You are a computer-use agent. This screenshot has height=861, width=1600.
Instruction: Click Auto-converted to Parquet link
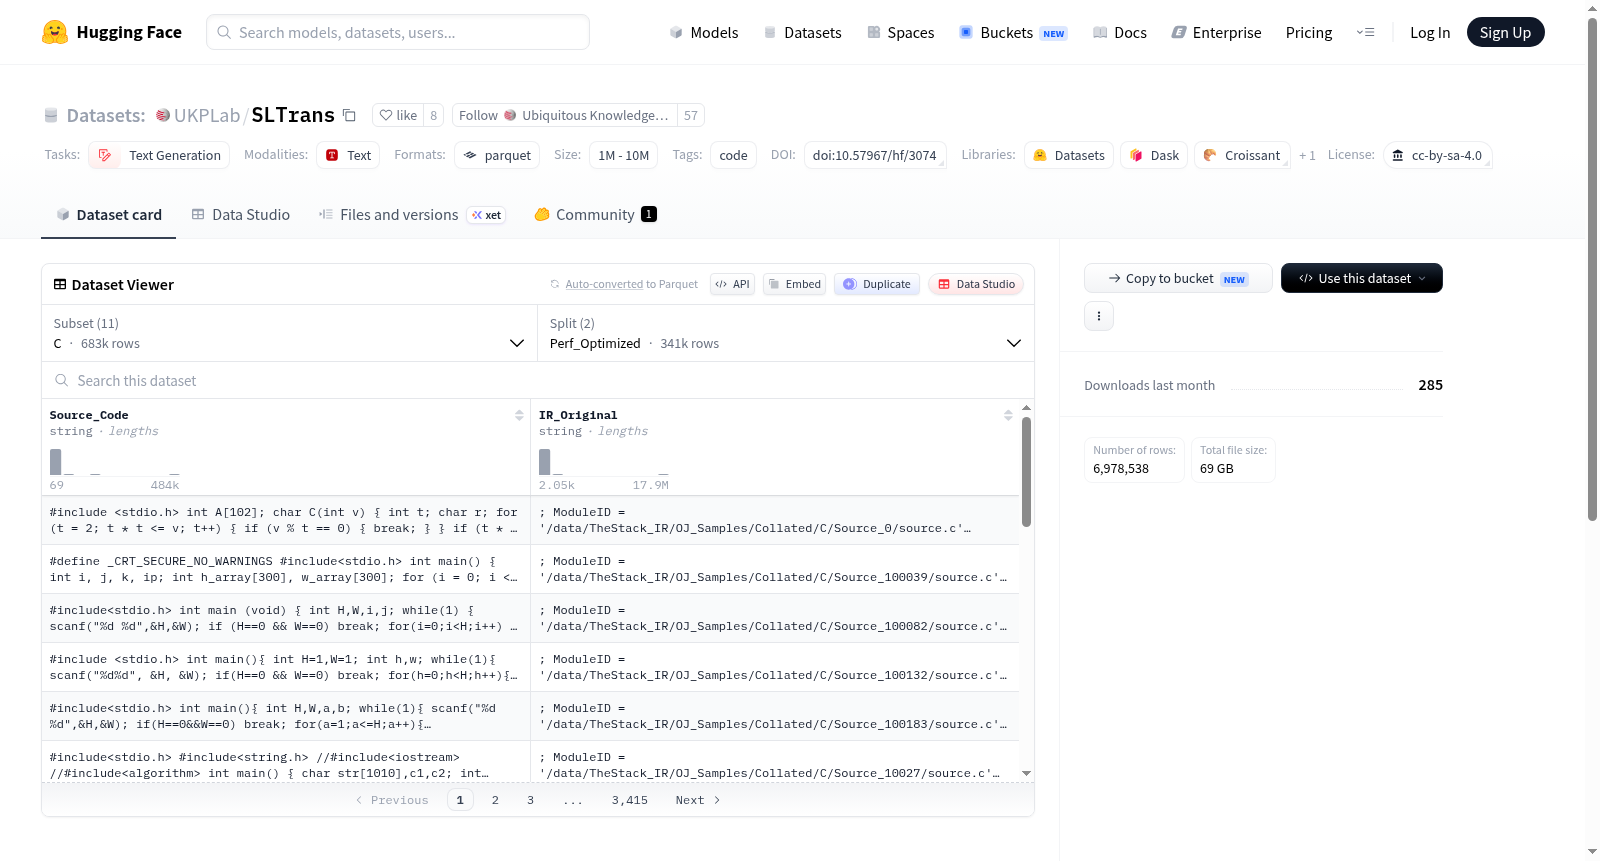click(x=631, y=284)
